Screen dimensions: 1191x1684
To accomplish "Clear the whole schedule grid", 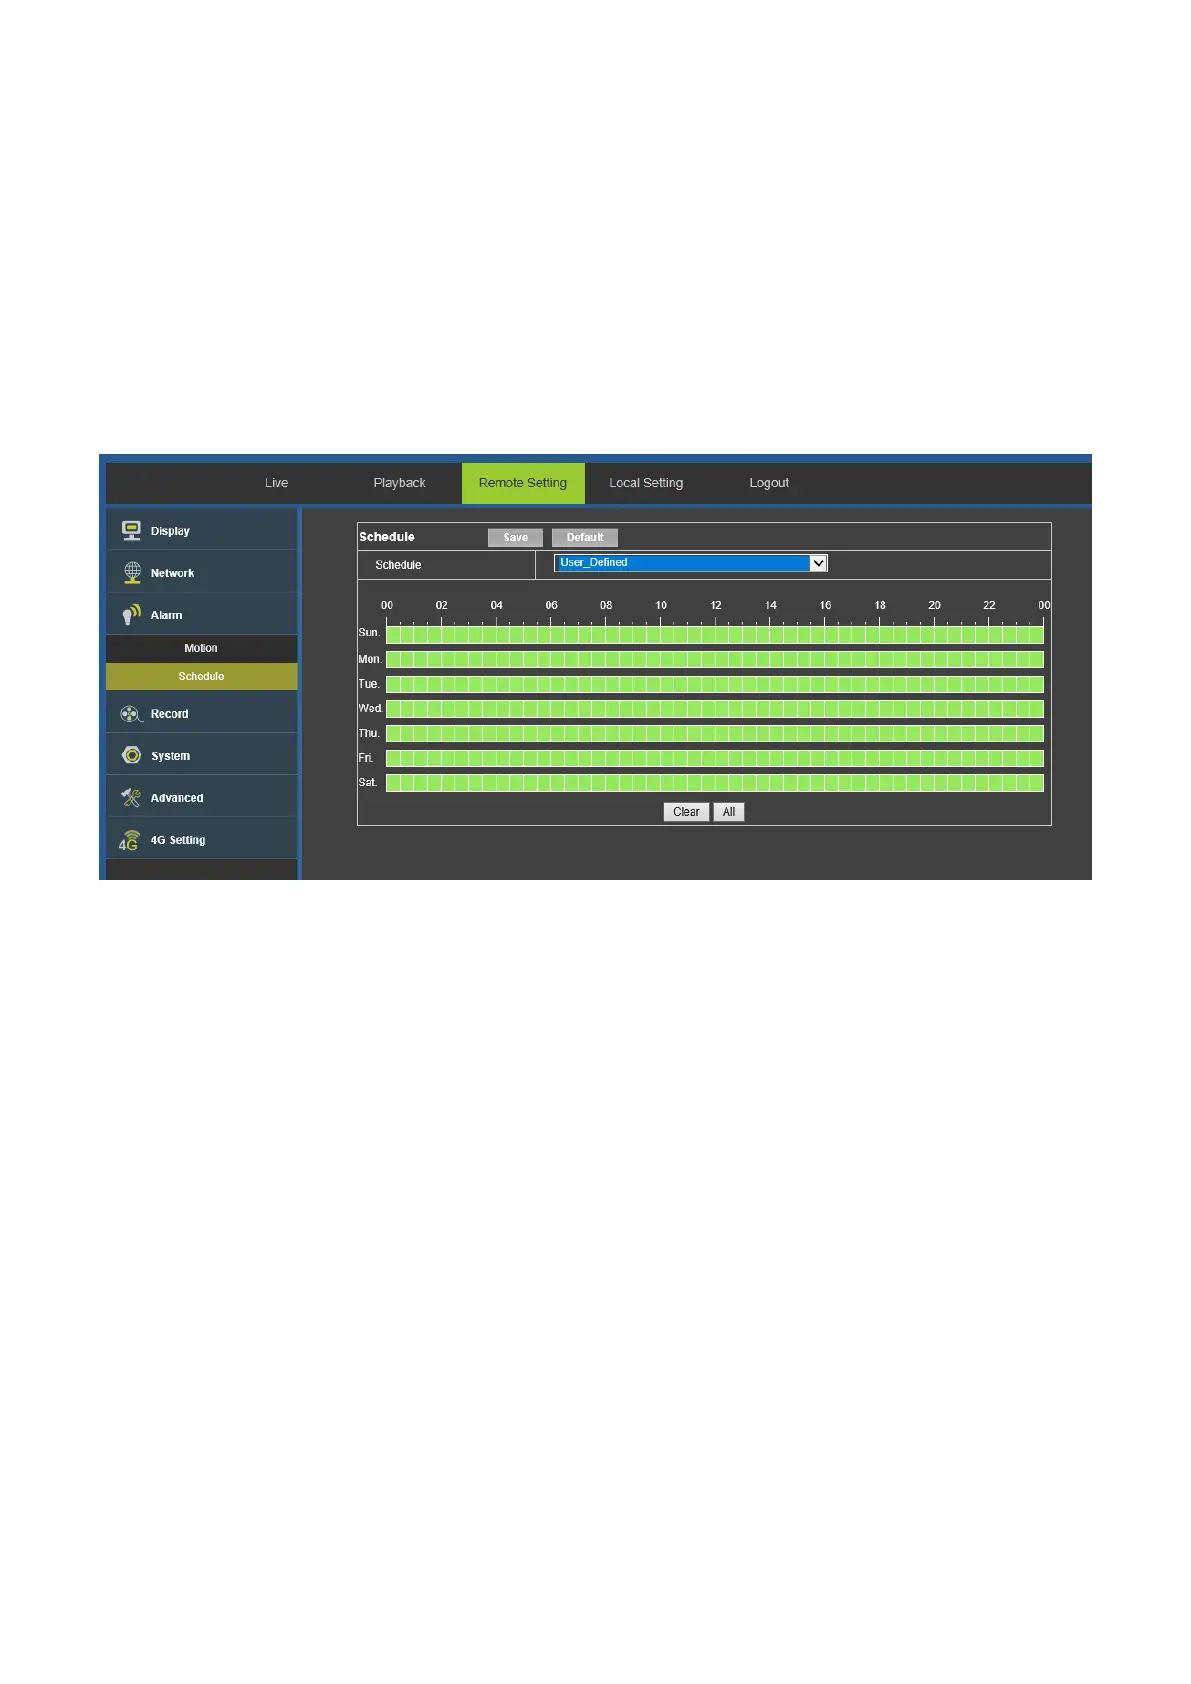I will tap(686, 812).
